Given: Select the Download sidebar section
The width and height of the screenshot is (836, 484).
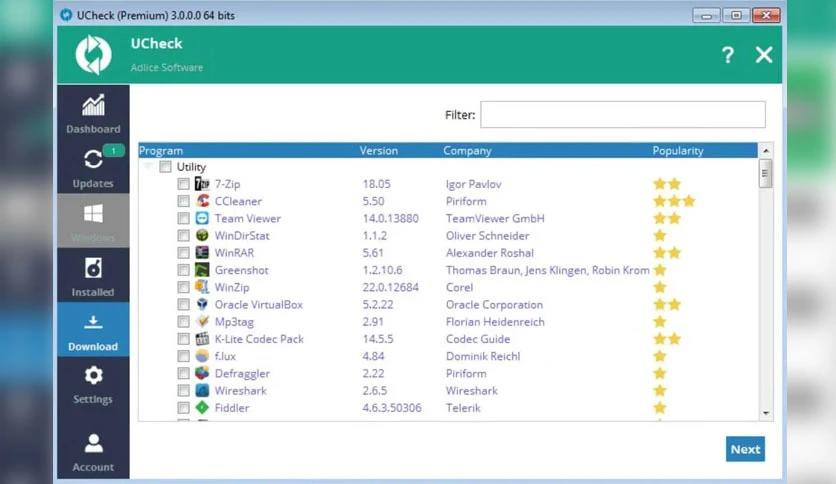Looking at the screenshot, I should [93, 329].
